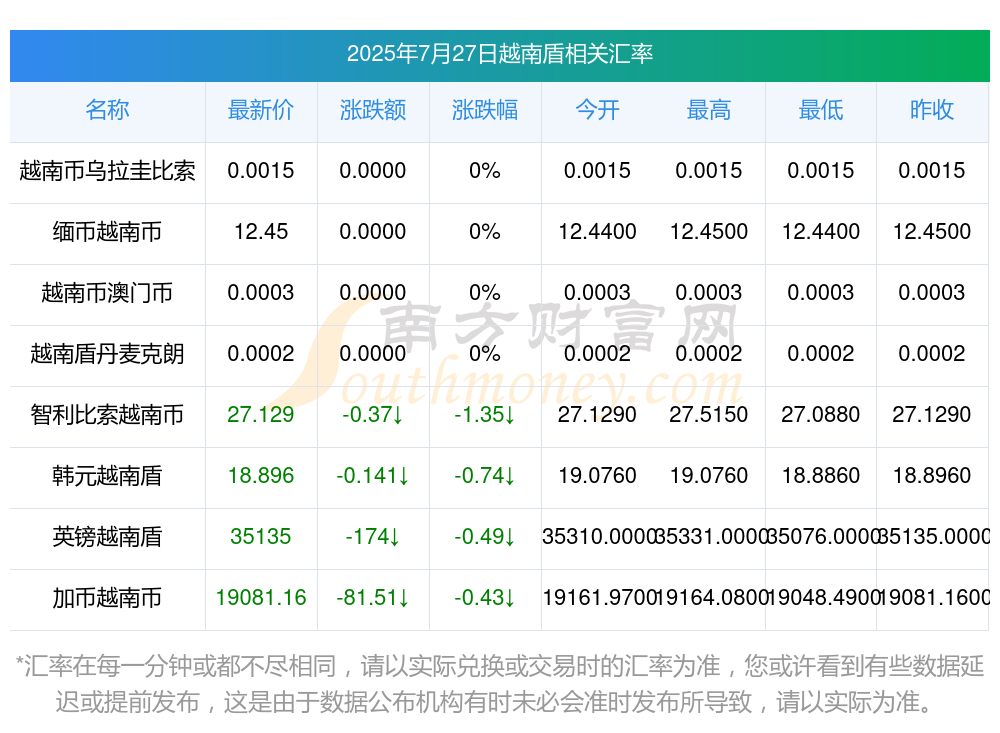
Task: Click the high value 27.5150
Action: (x=709, y=415)
